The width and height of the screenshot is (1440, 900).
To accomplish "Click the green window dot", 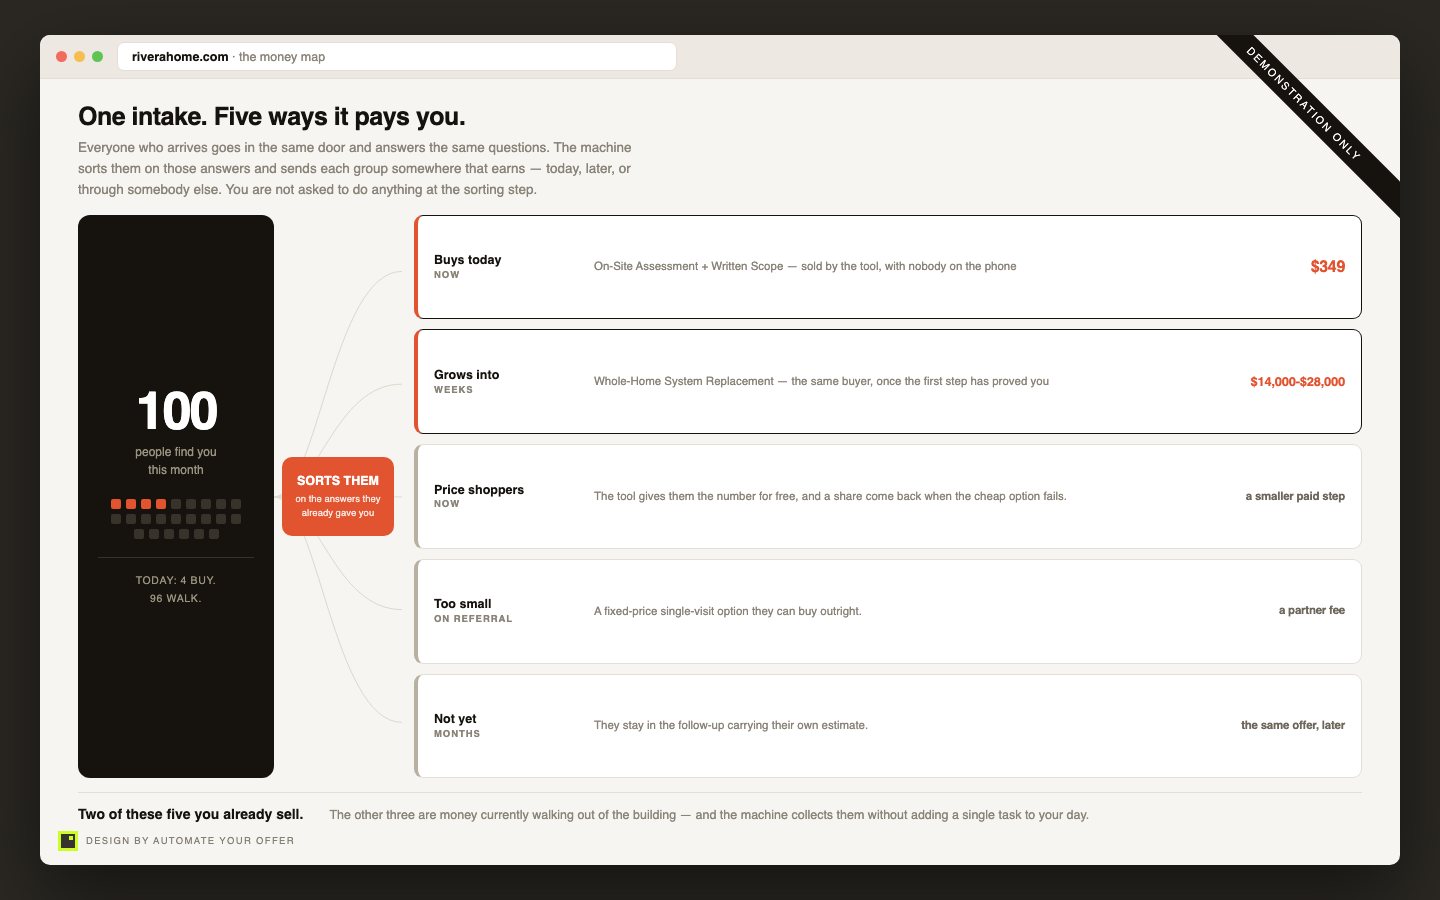I will [97, 57].
